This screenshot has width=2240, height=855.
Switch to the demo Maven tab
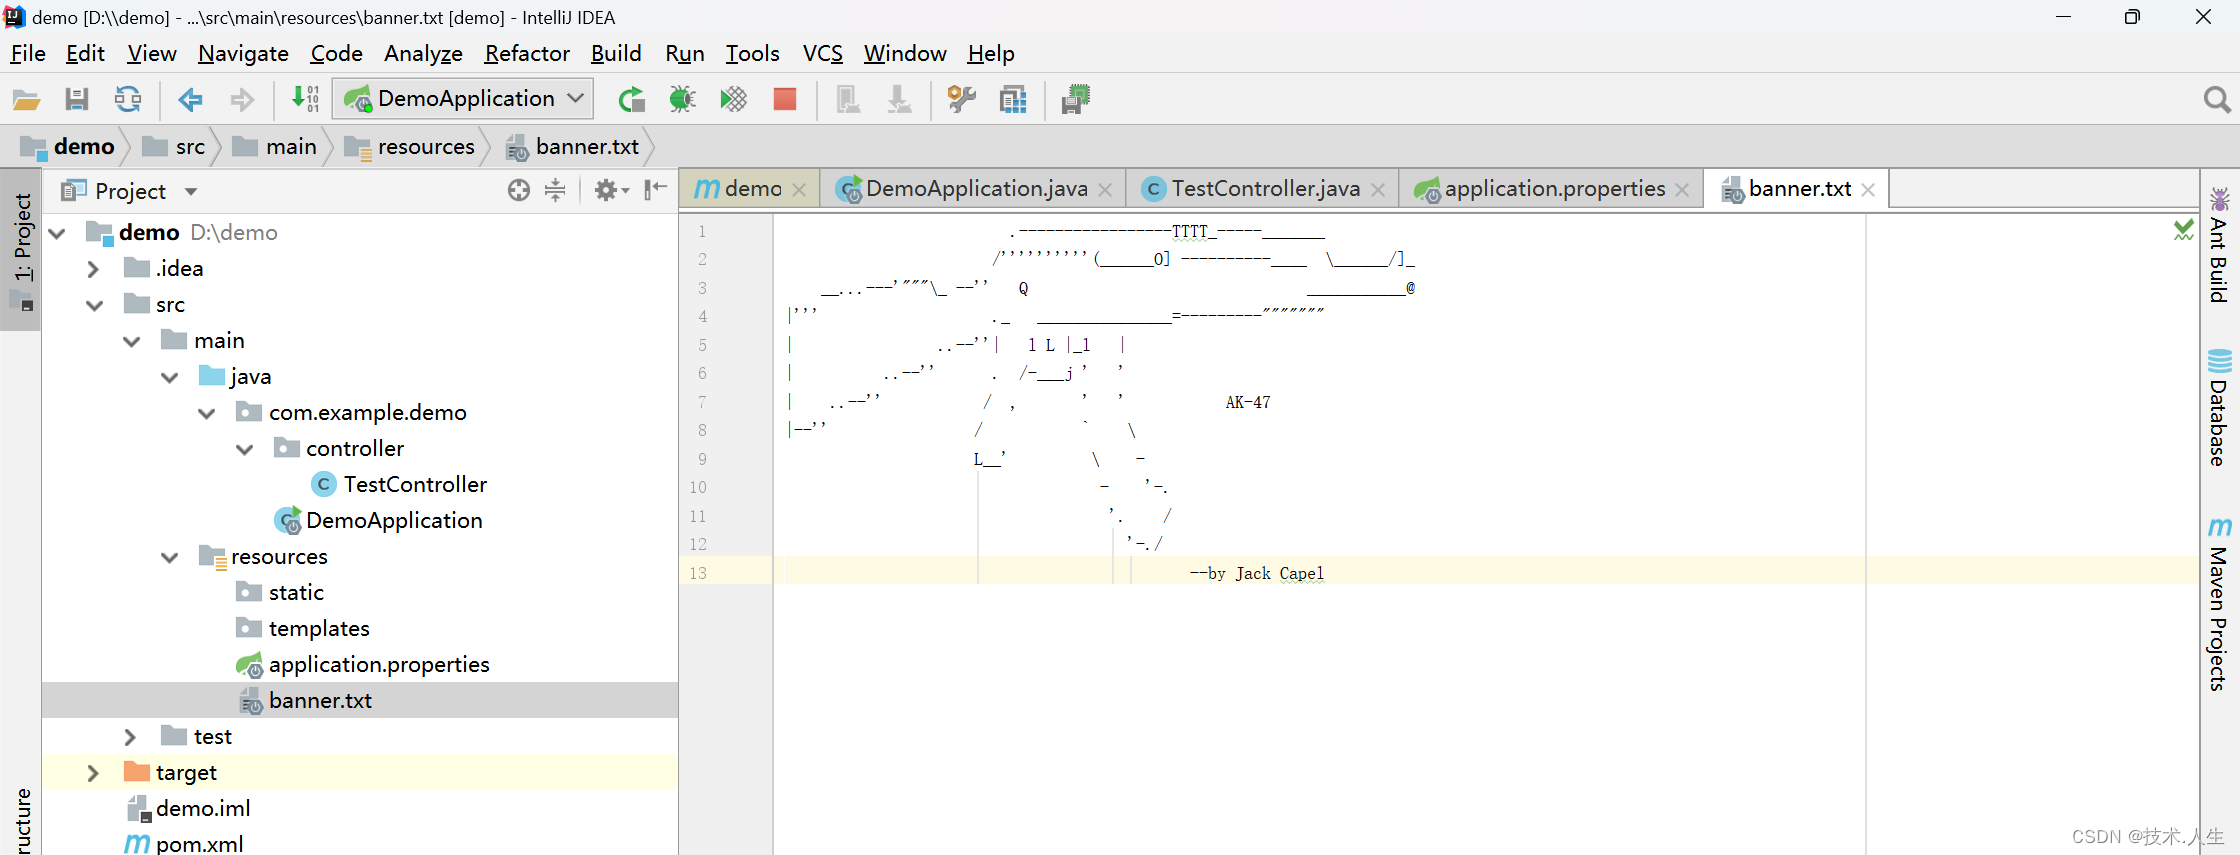[x=752, y=188]
